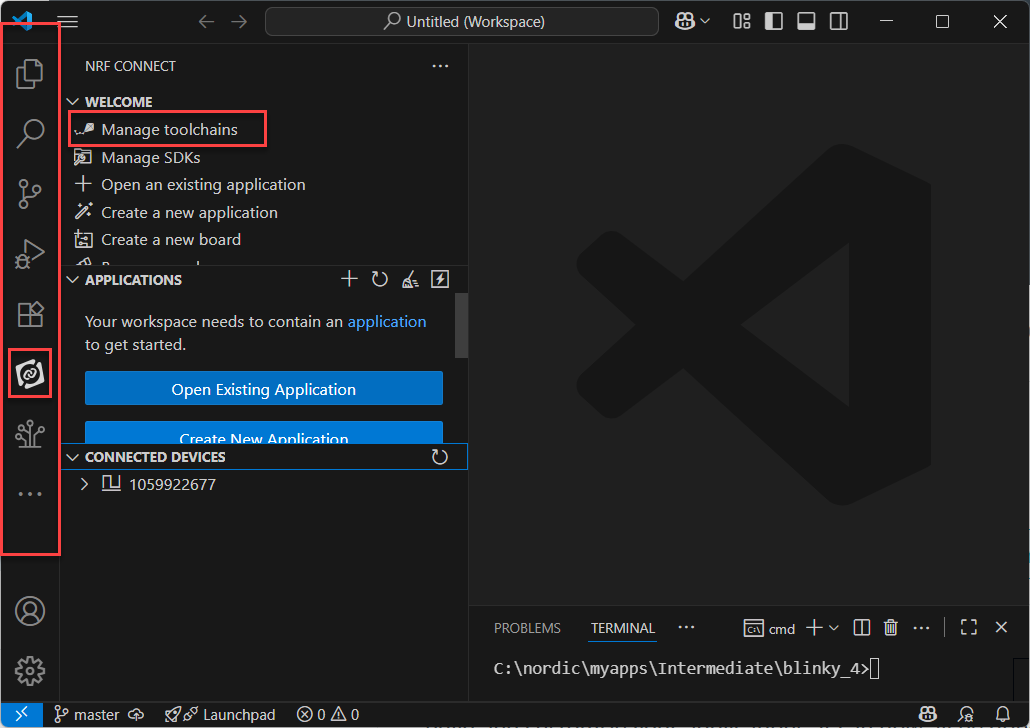Screen dimensions: 1030x728
Task: Open the new terminal profile dropdown arrow
Action: pos(834,628)
